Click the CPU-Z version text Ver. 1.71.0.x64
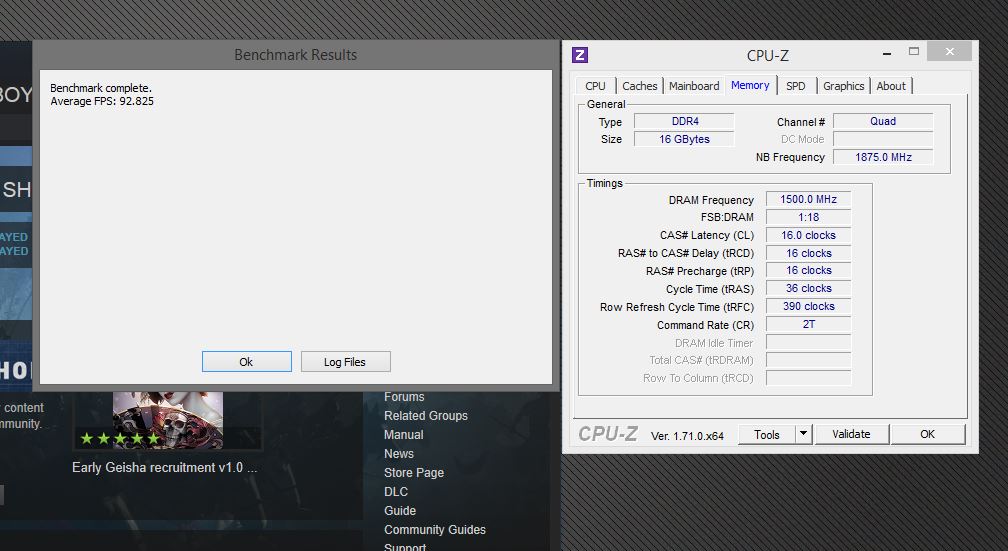 pos(687,436)
